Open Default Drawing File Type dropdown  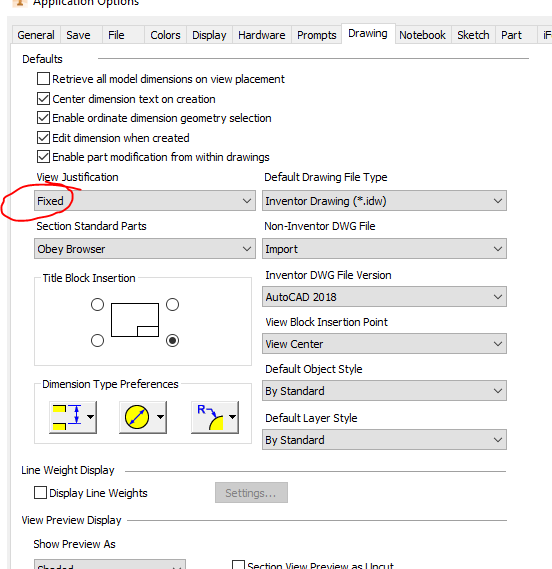[384, 201]
